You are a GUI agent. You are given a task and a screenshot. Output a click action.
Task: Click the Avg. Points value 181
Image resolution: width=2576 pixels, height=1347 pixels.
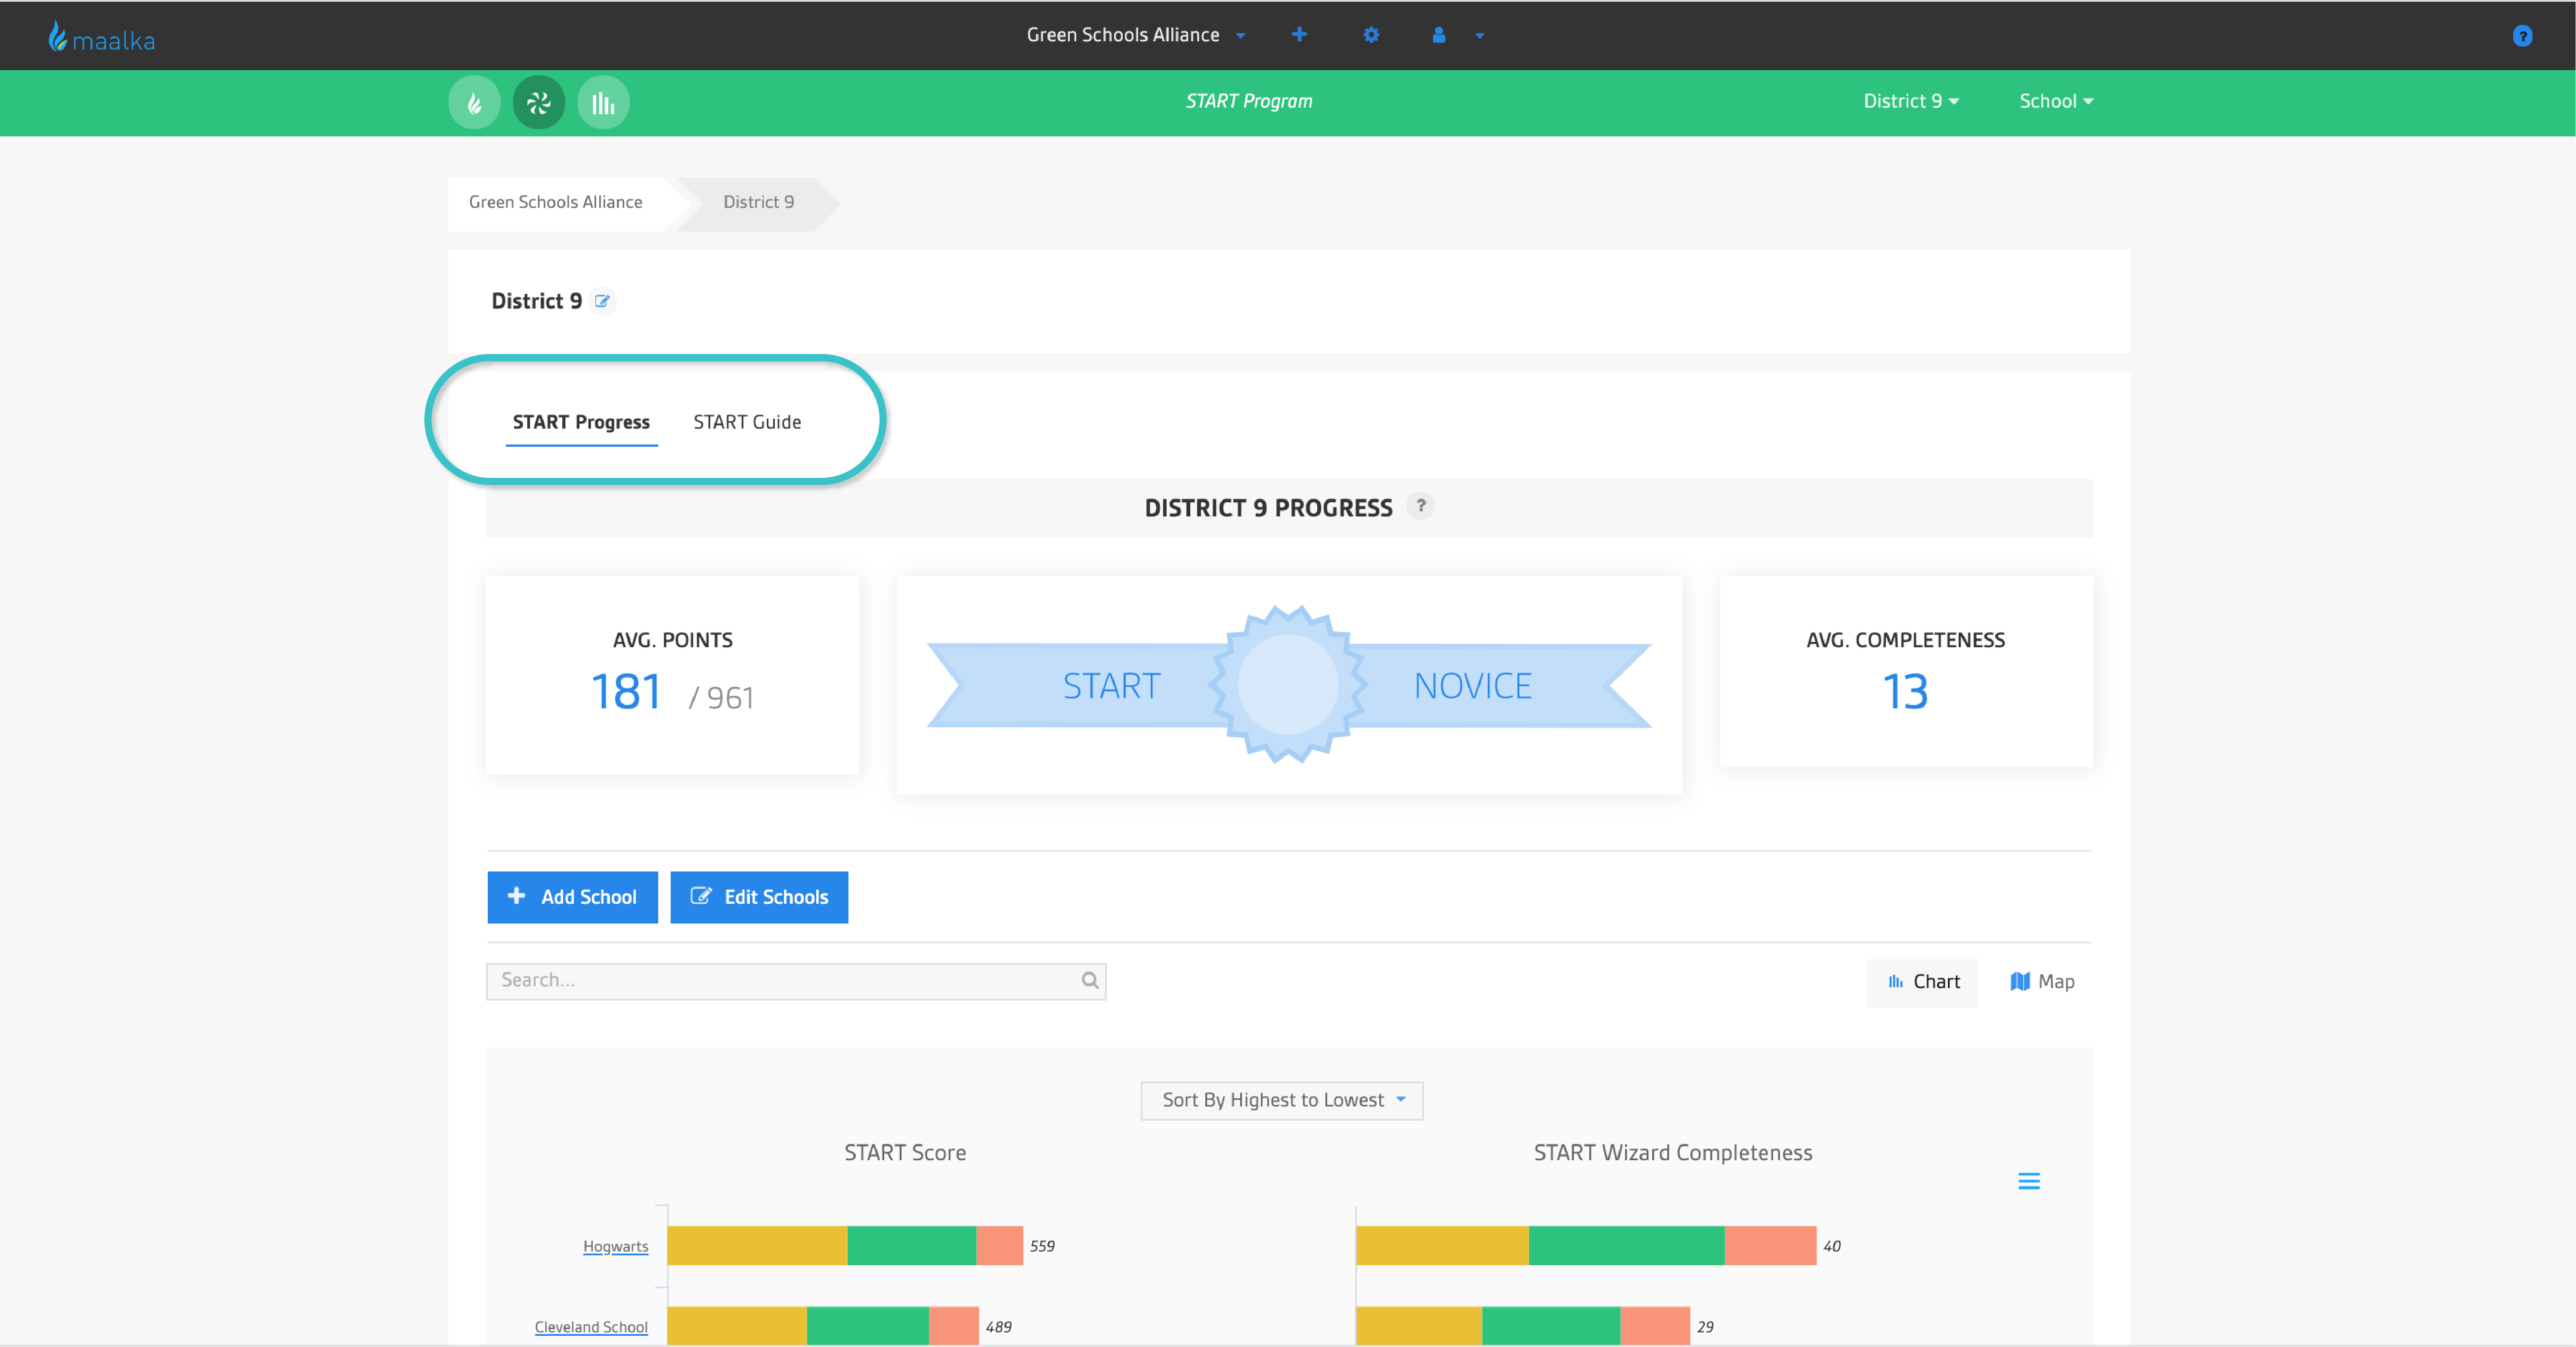(x=625, y=692)
